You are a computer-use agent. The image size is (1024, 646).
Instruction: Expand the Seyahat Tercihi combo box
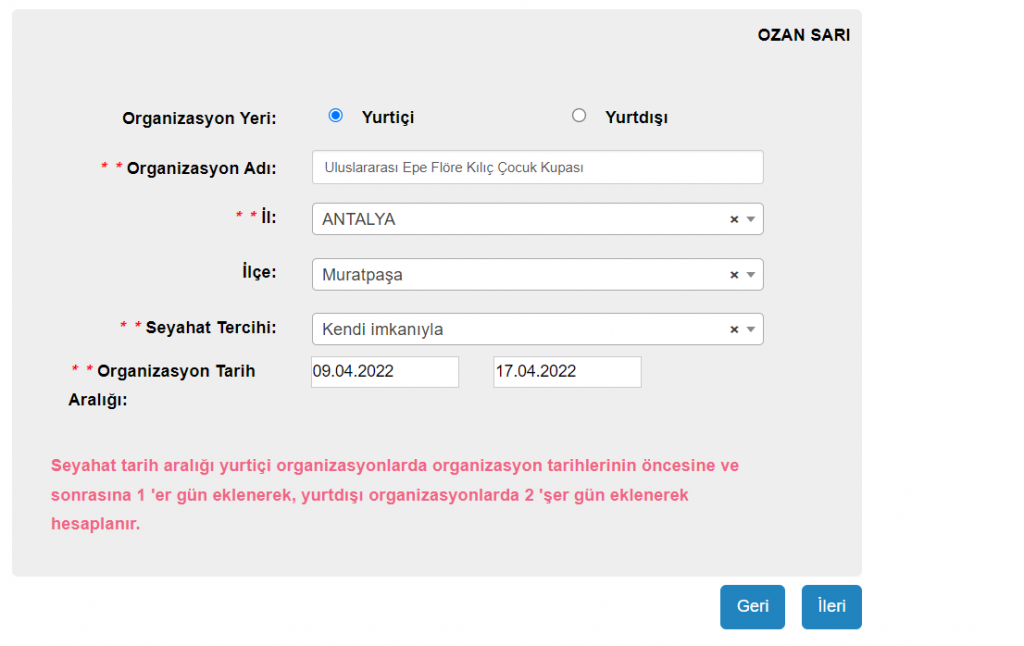click(520, 329)
